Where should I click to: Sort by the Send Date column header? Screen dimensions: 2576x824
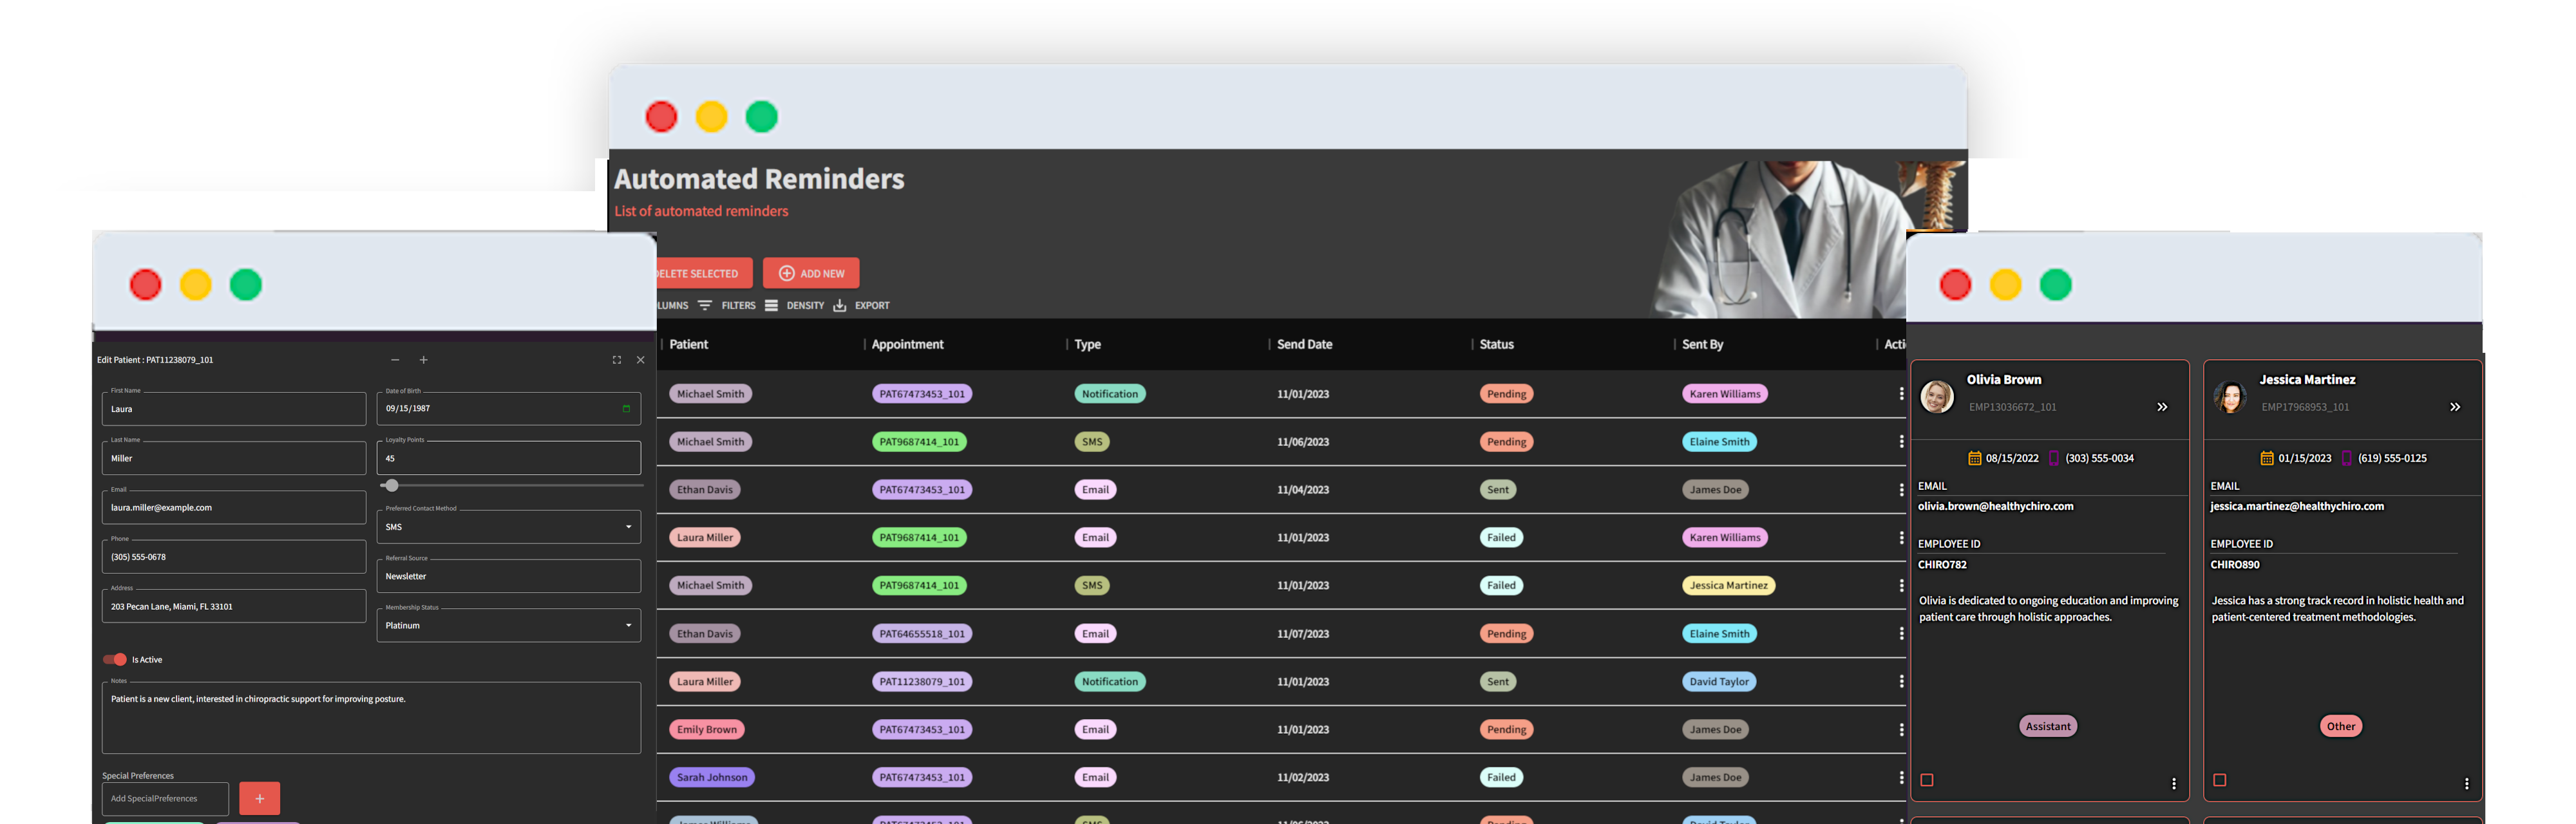[1304, 344]
